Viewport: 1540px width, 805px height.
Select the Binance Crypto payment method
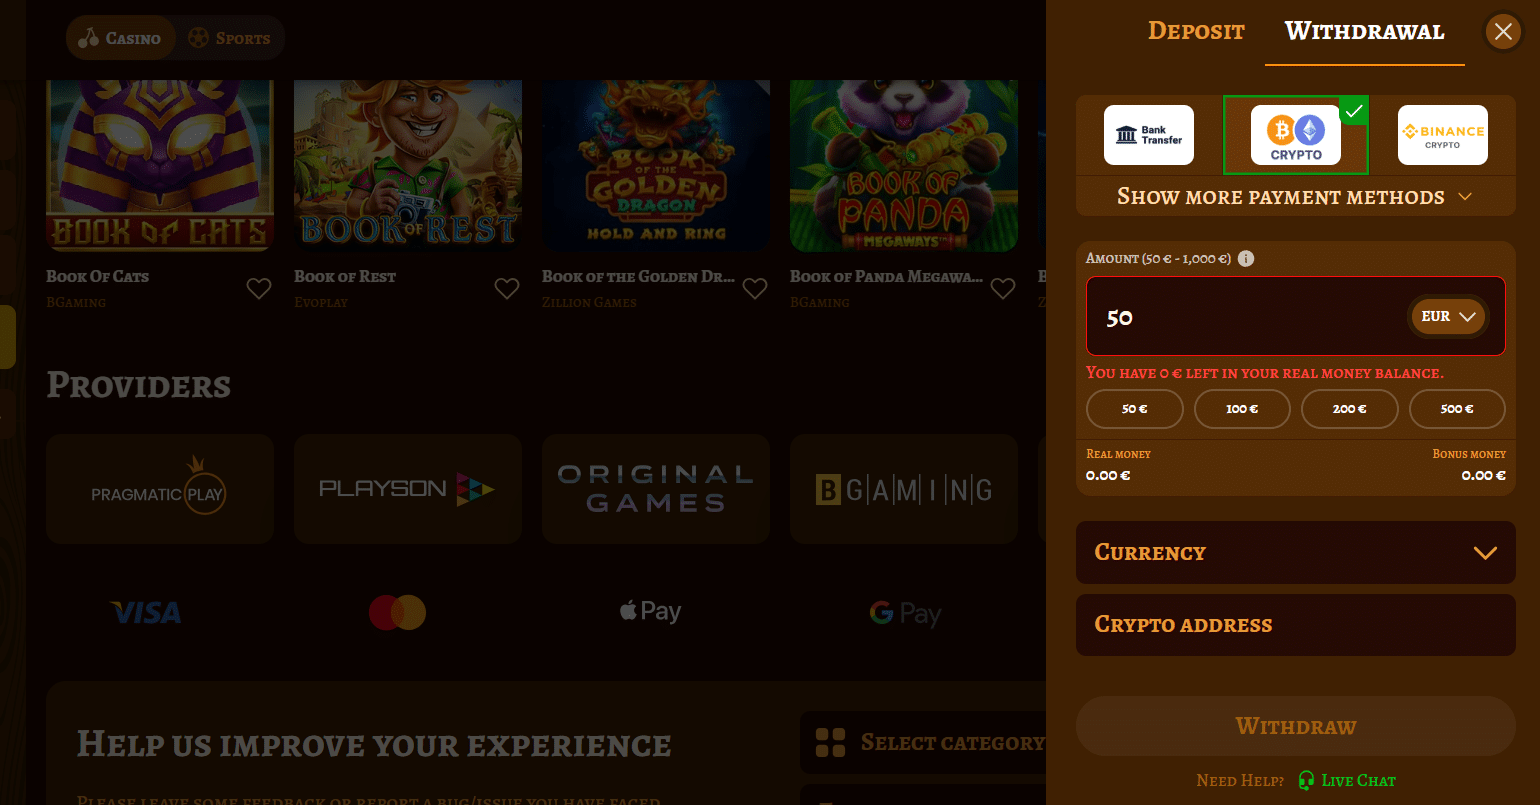(1443, 135)
